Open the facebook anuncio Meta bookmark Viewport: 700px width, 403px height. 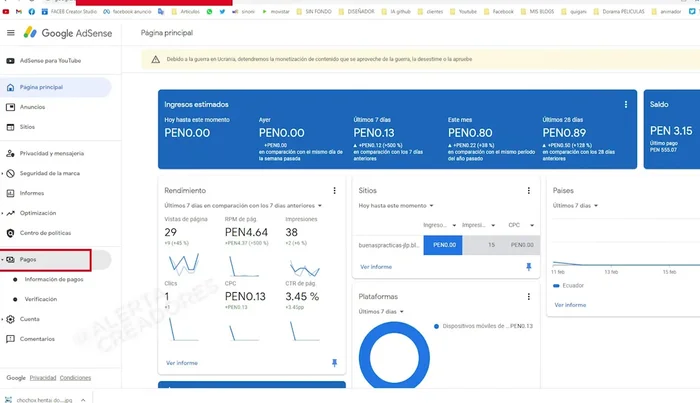(127, 12)
